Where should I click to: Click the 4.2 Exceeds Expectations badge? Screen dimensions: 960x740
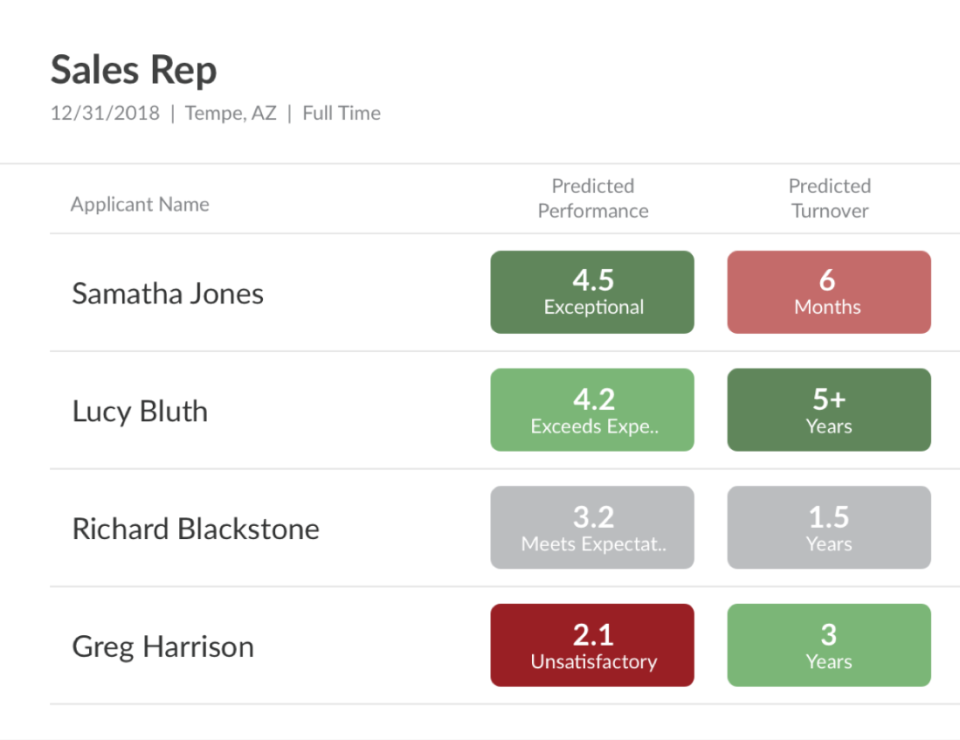(592, 410)
